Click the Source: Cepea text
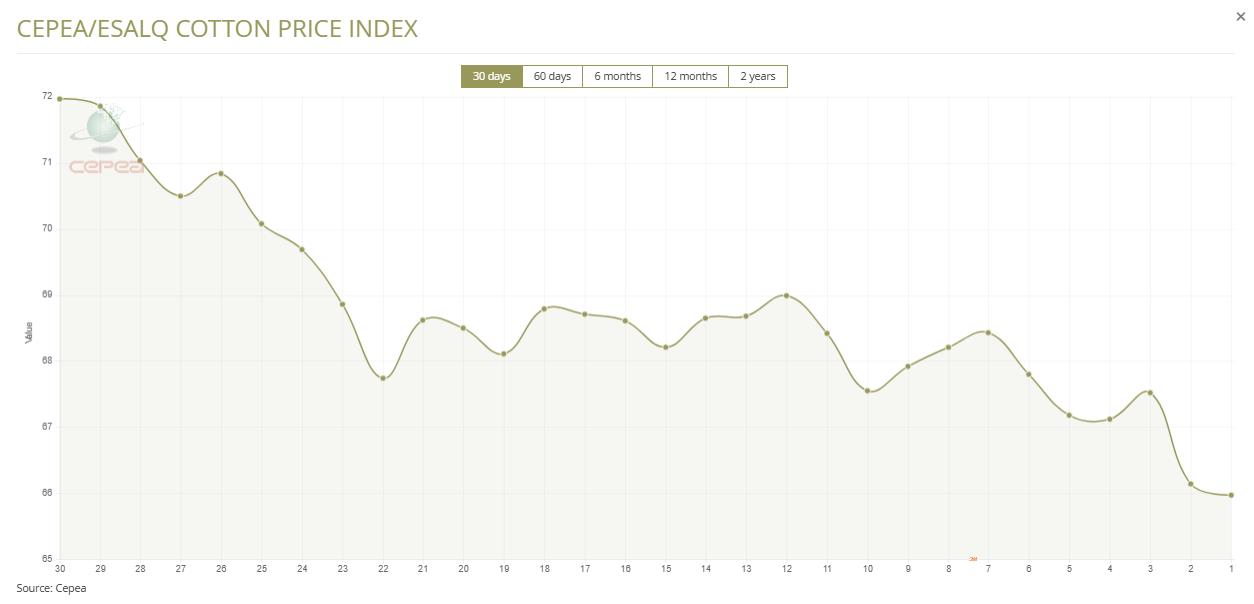The width and height of the screenshot is (1254, 604). coord(51,588)
